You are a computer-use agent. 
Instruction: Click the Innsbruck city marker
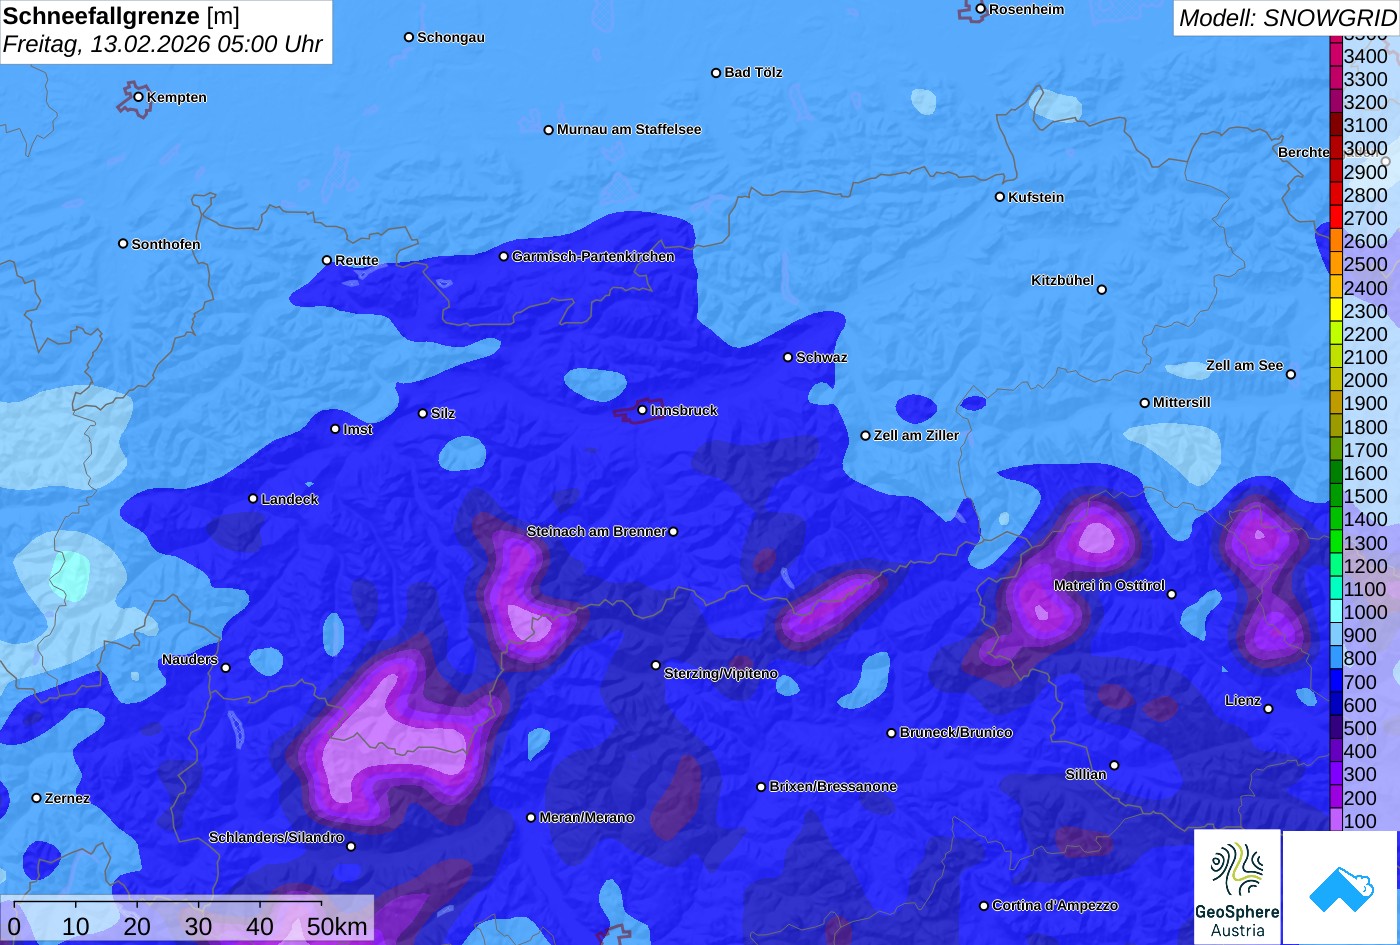[x=642, y=410]
